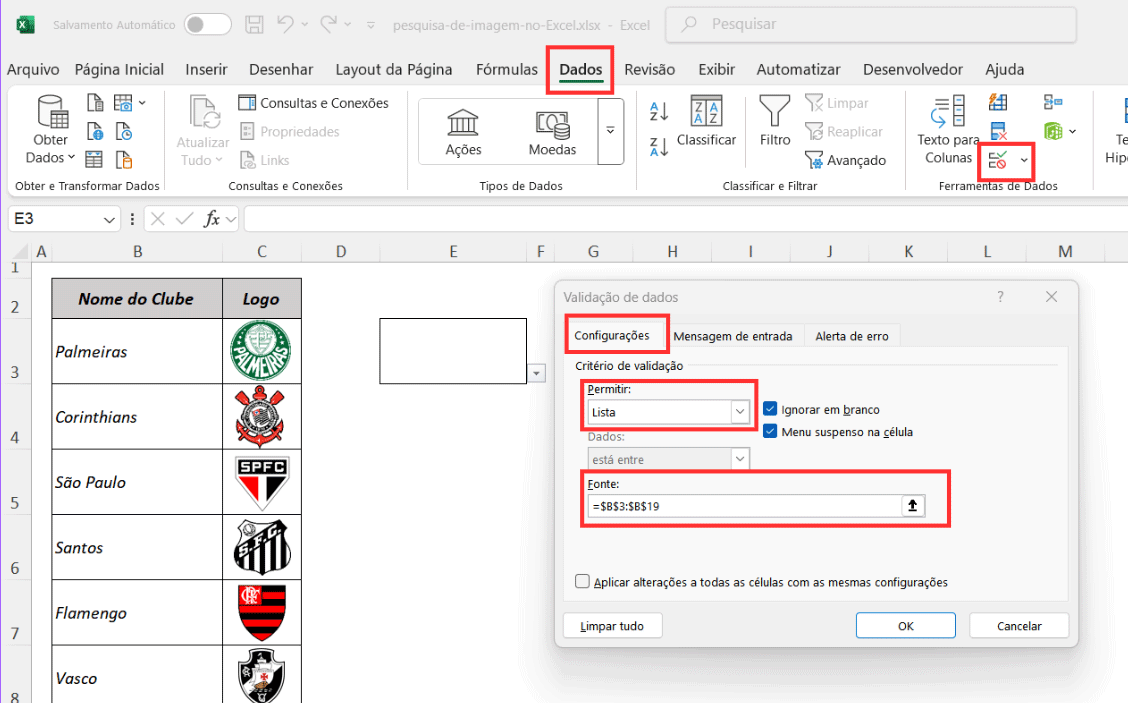Open the Fórmulas ribbon tab
Screen dimensions: 1128x703
tap(506, 69)
